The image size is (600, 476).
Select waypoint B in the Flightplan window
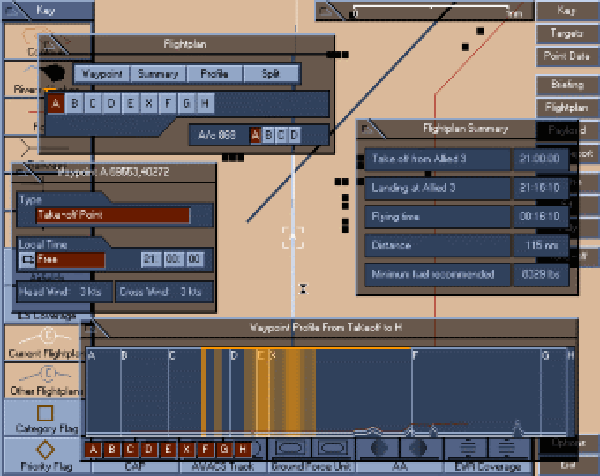75,103
